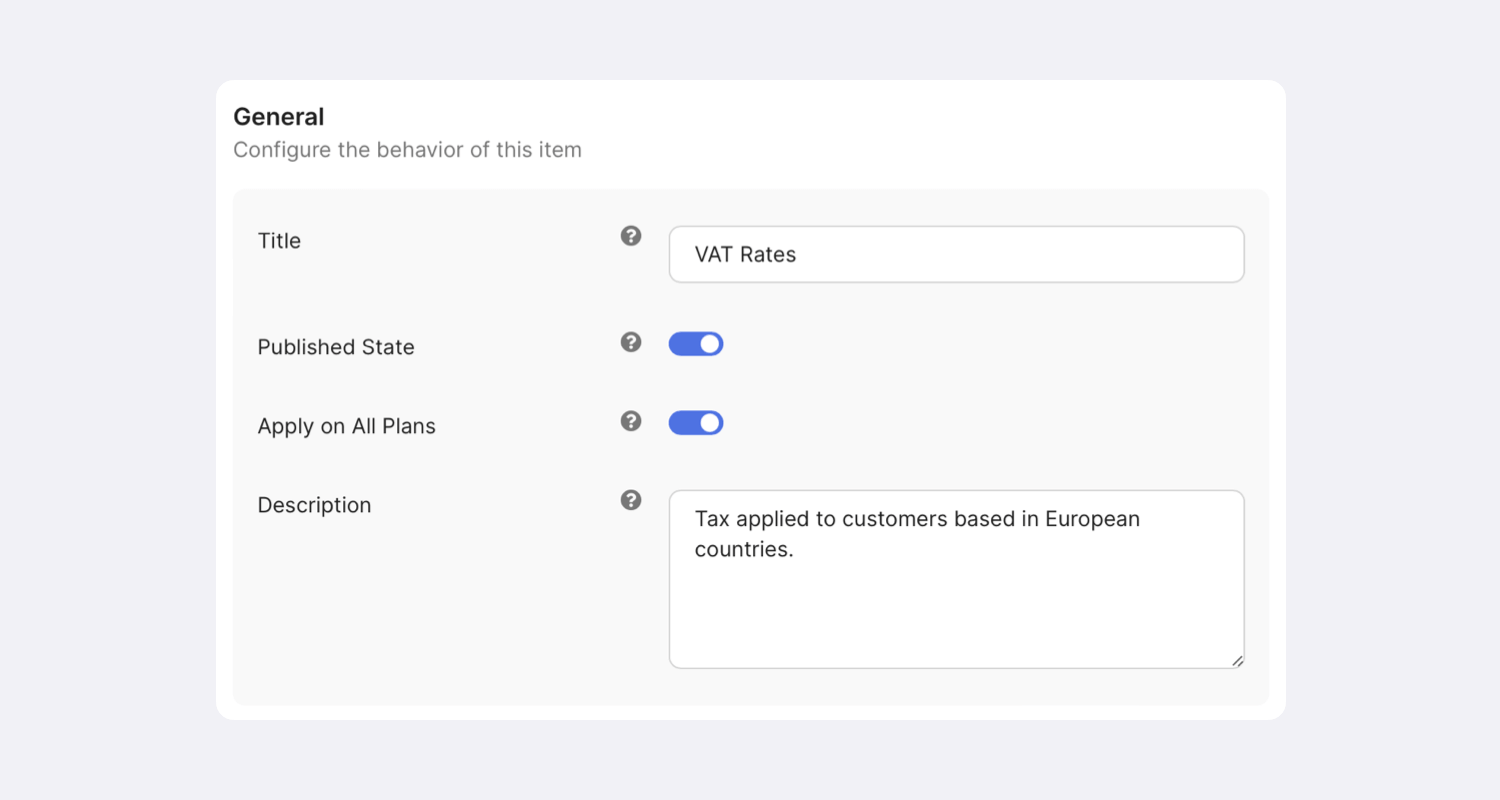Place cursor after "countries." in the description
Screen dimensions: 1500x800
pyautogui.click(x=794, y=550)
